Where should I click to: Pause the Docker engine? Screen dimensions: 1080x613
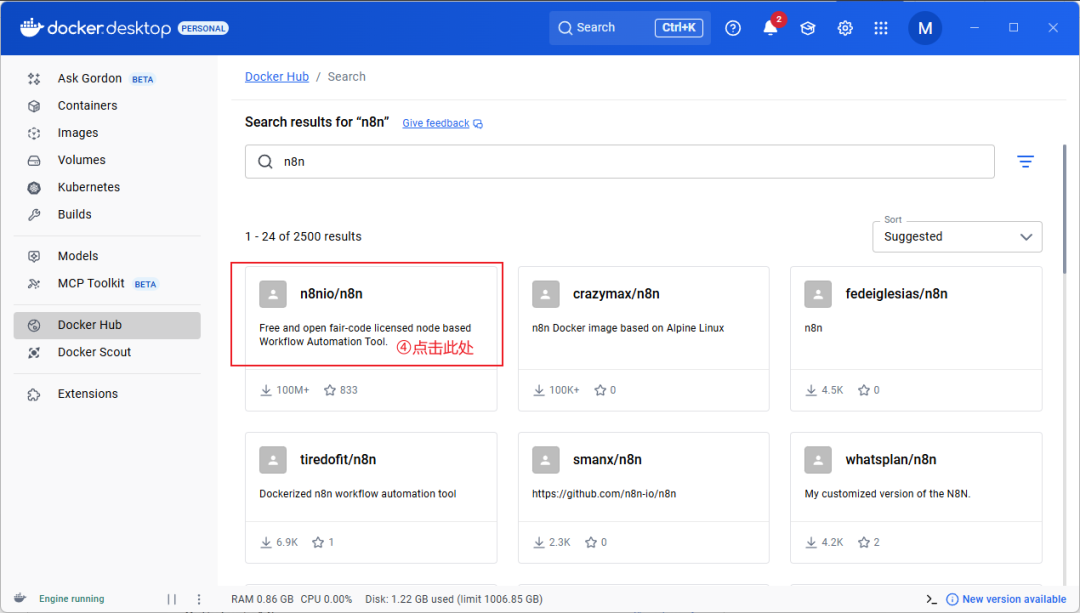[x=172, y=599]
